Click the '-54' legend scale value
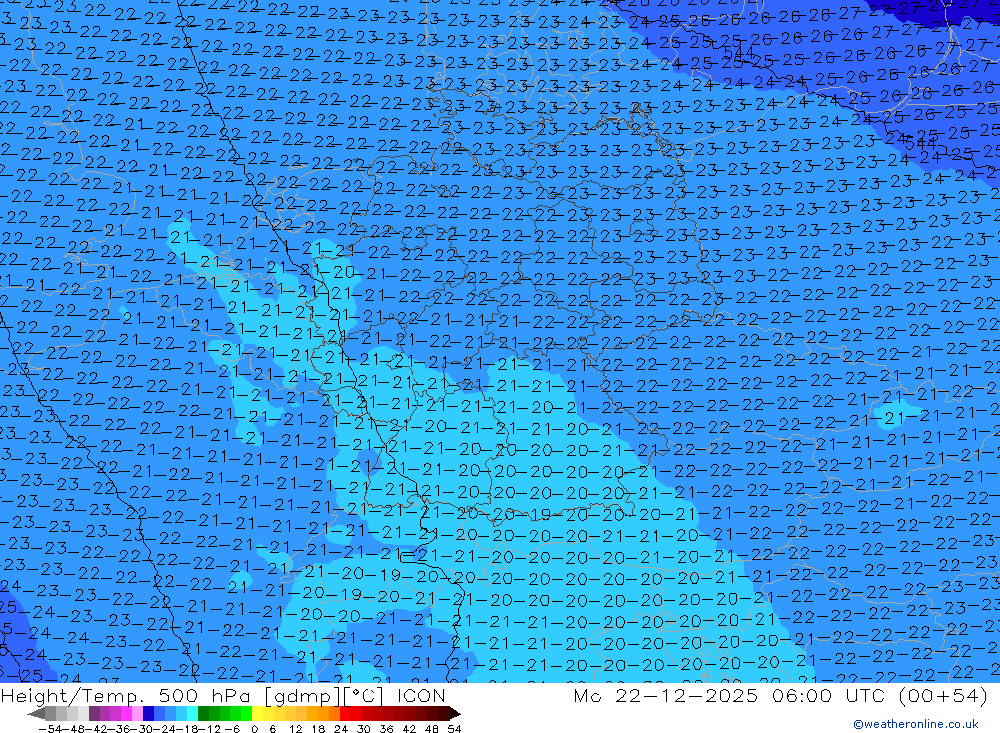1000x733 pixels. [x=50, y=729]
